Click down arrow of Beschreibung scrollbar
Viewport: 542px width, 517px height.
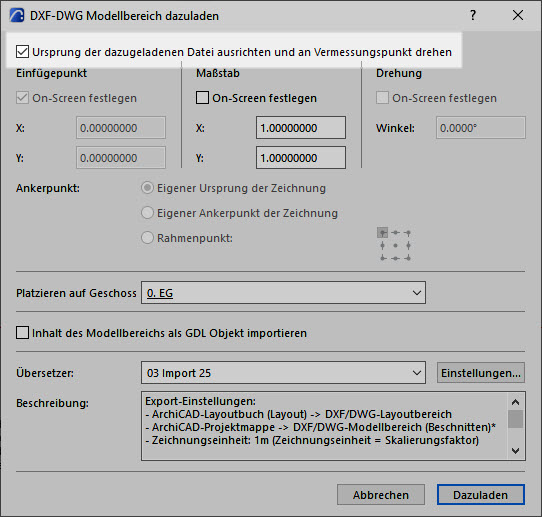(515, 451)
